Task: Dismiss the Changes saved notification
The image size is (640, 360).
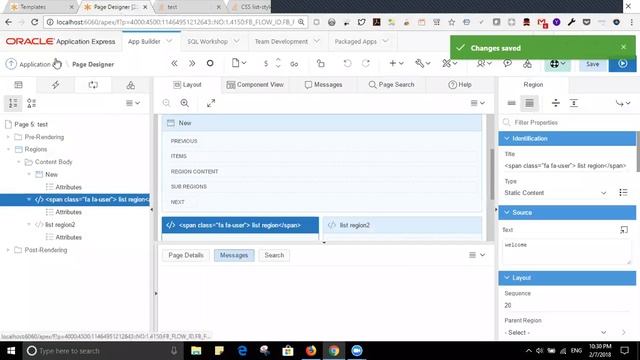Action: tap(623, 47)
